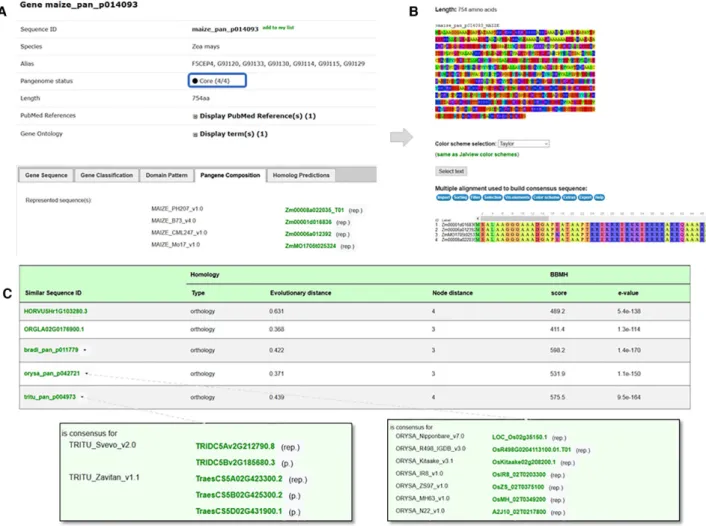Select the 754aa Length value
The height and width of the screenshot is (526, 706).
tap(201, 98)
